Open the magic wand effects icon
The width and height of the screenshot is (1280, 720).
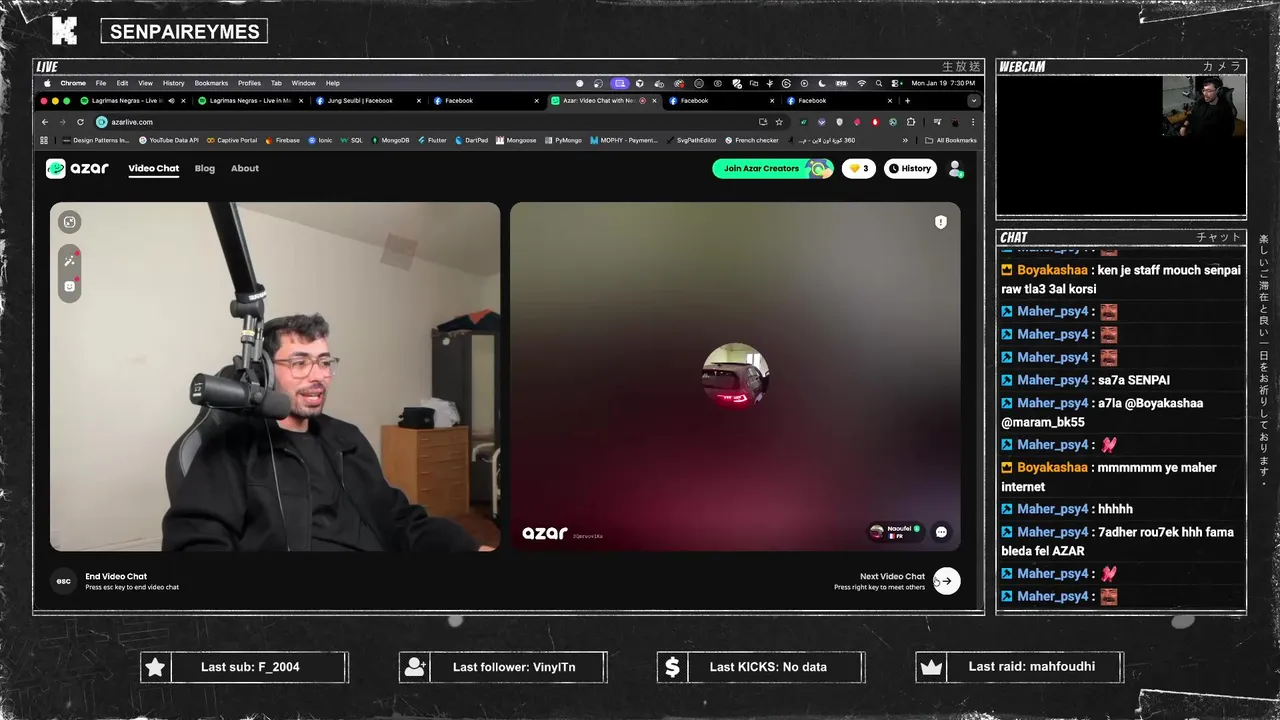[x=69, y=260]
